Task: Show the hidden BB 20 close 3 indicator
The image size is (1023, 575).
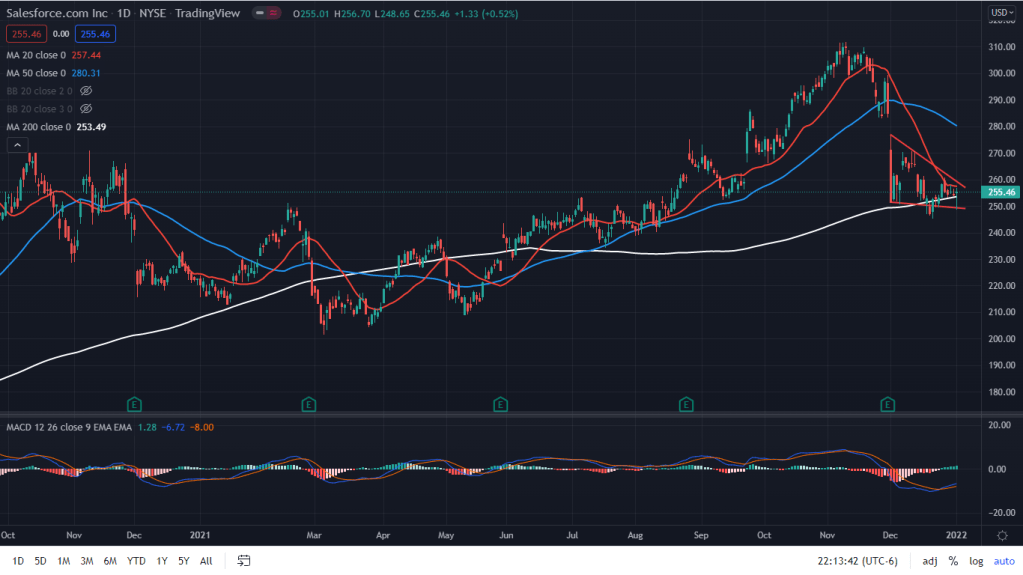Action: tap(86, 108)
